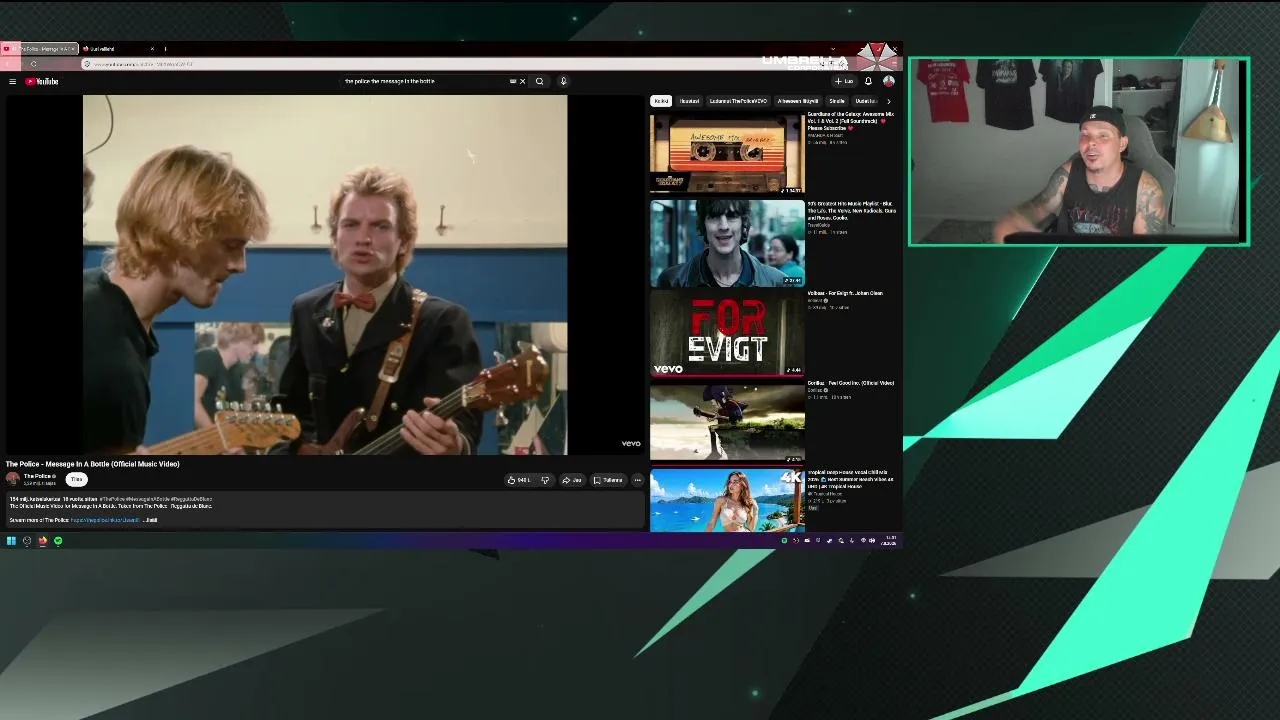Open Gorillaz - Feel Good Inc. title
This screenshot has width=1280, height=720.
(851, 383)
